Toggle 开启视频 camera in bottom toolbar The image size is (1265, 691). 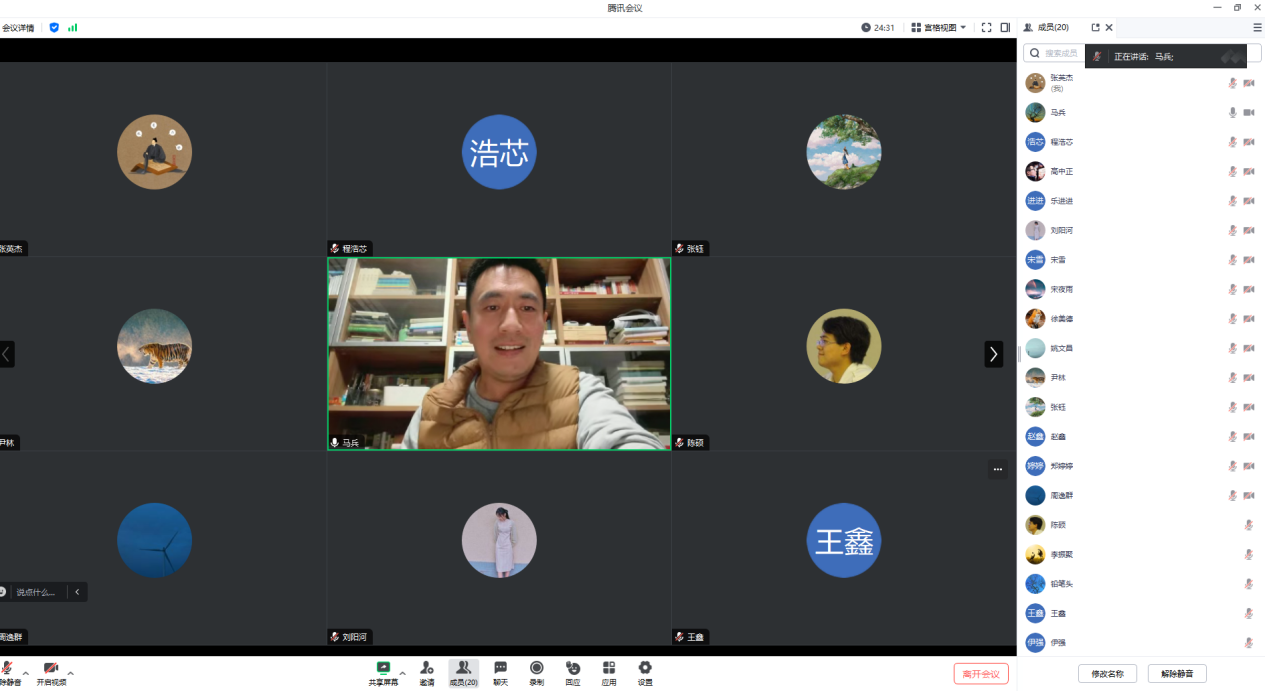51,668
